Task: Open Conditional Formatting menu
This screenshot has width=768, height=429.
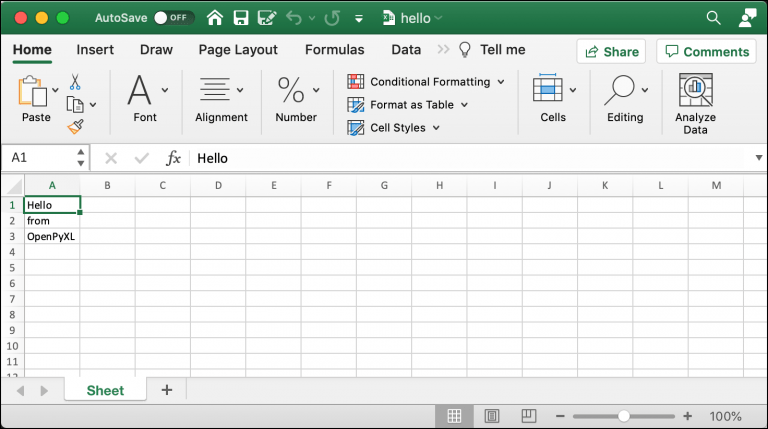Action: click(426, 82)
